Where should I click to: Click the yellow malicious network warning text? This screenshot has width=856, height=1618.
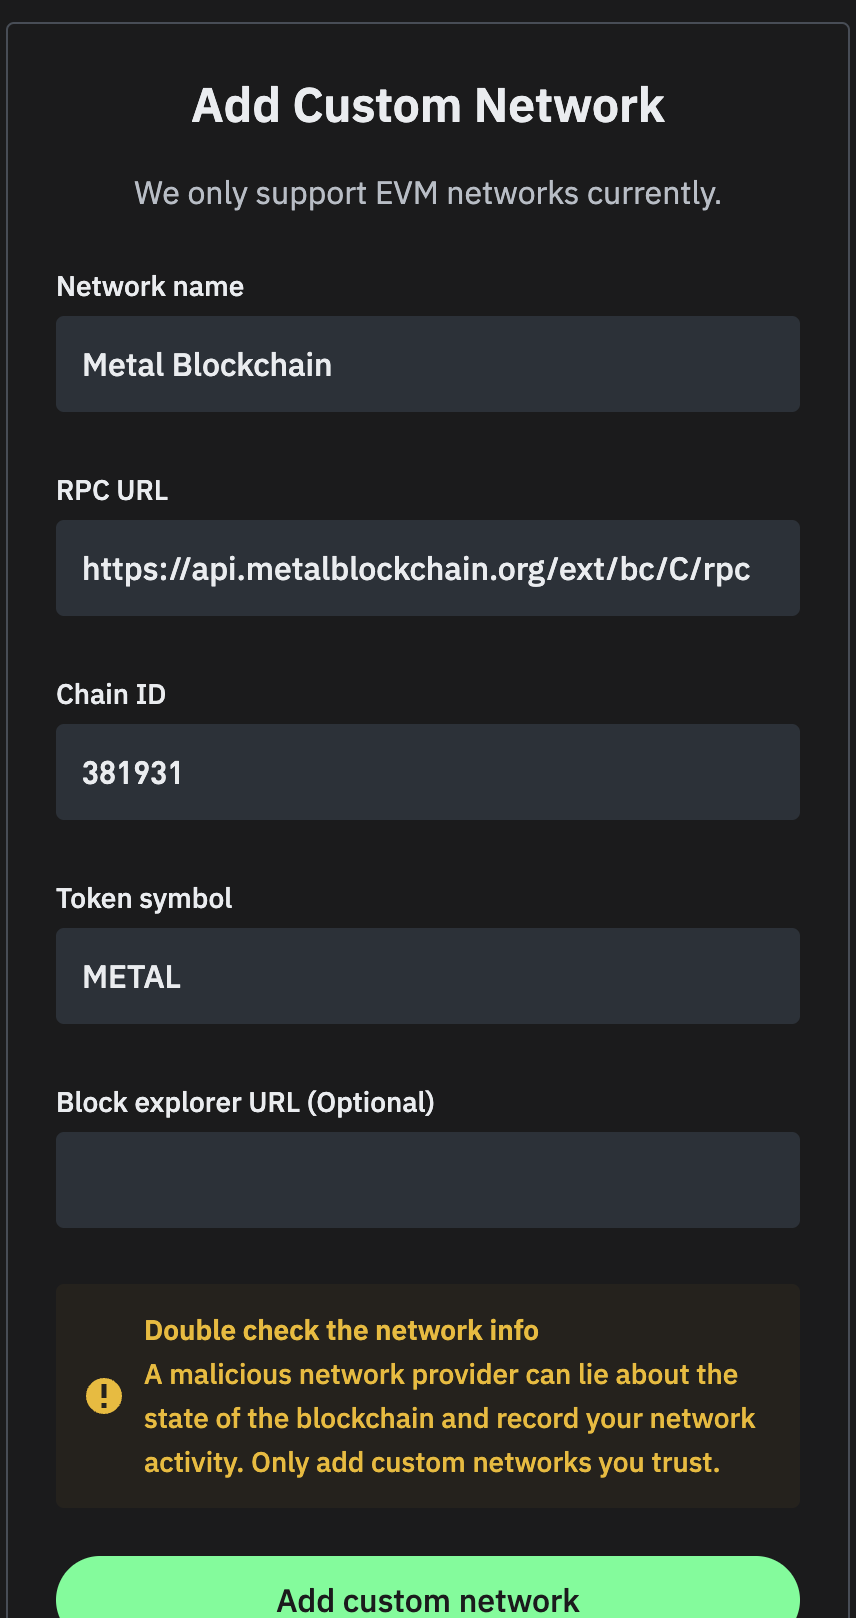pyautogui.click(x=450, y=1418)
